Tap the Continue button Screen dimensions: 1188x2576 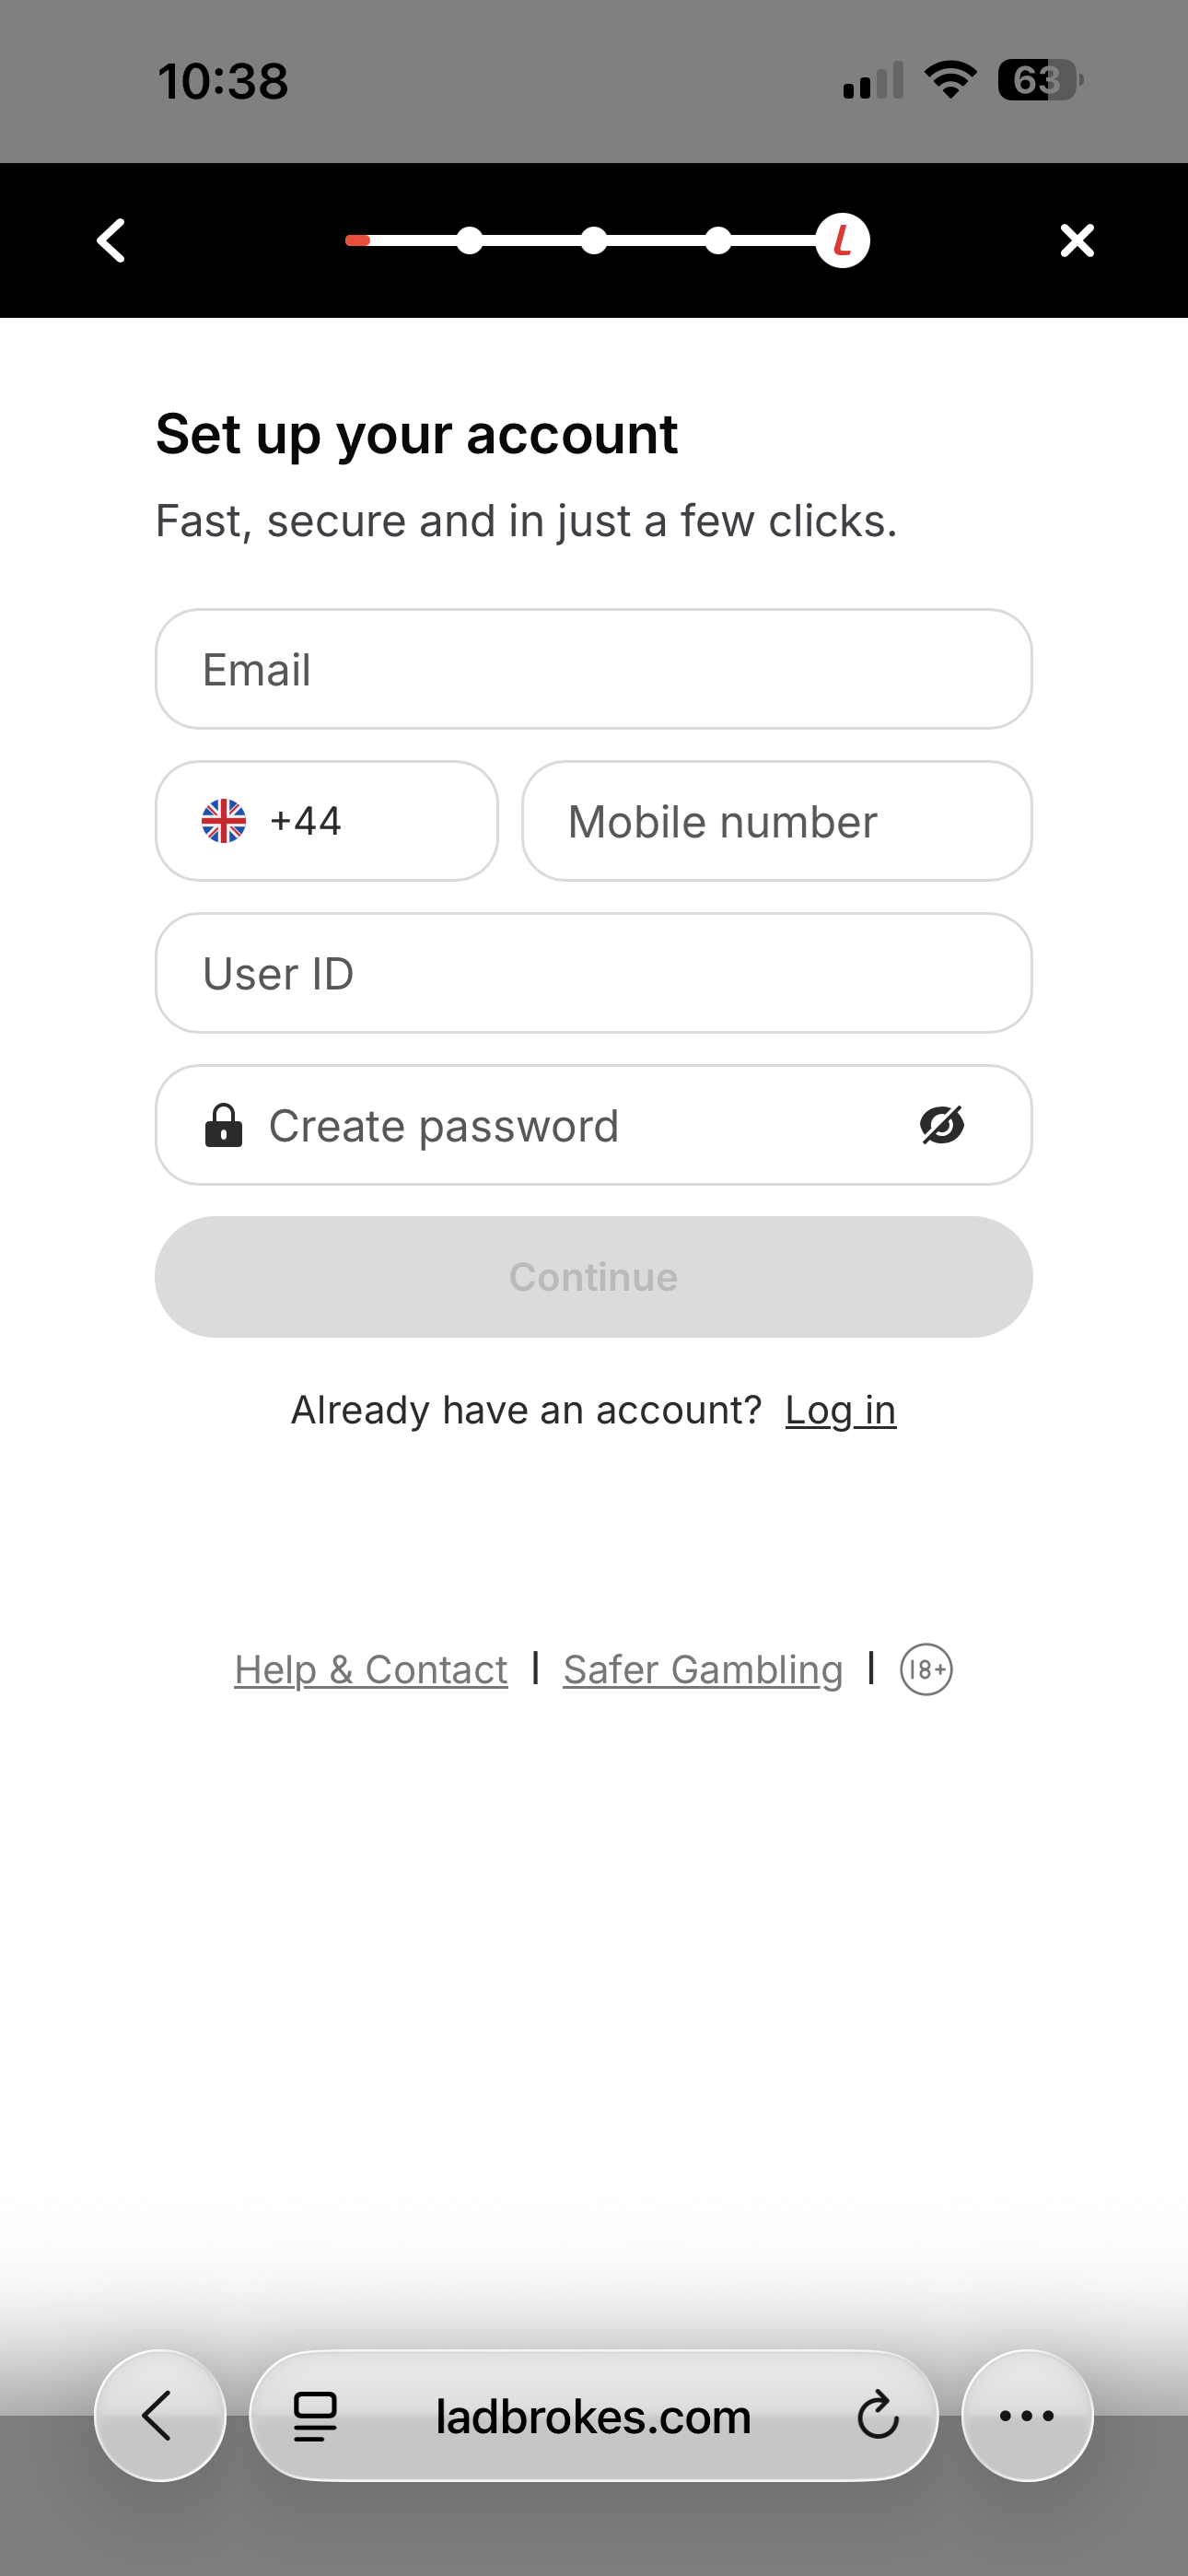tap(594, 1277)
